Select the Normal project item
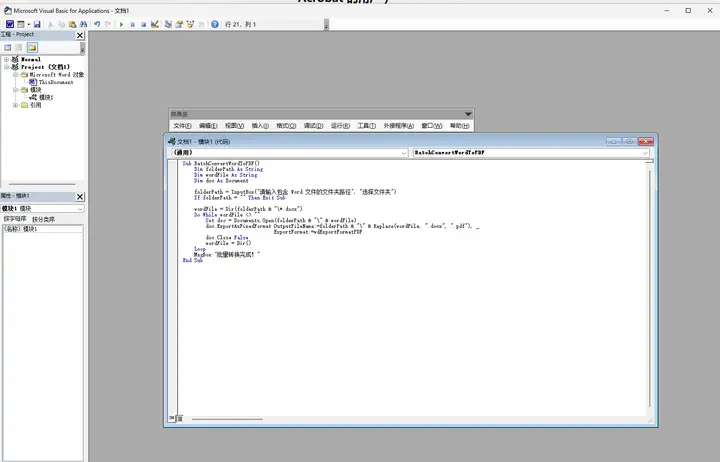The height and width of the screenshot is (462, 720). [31, 59]
